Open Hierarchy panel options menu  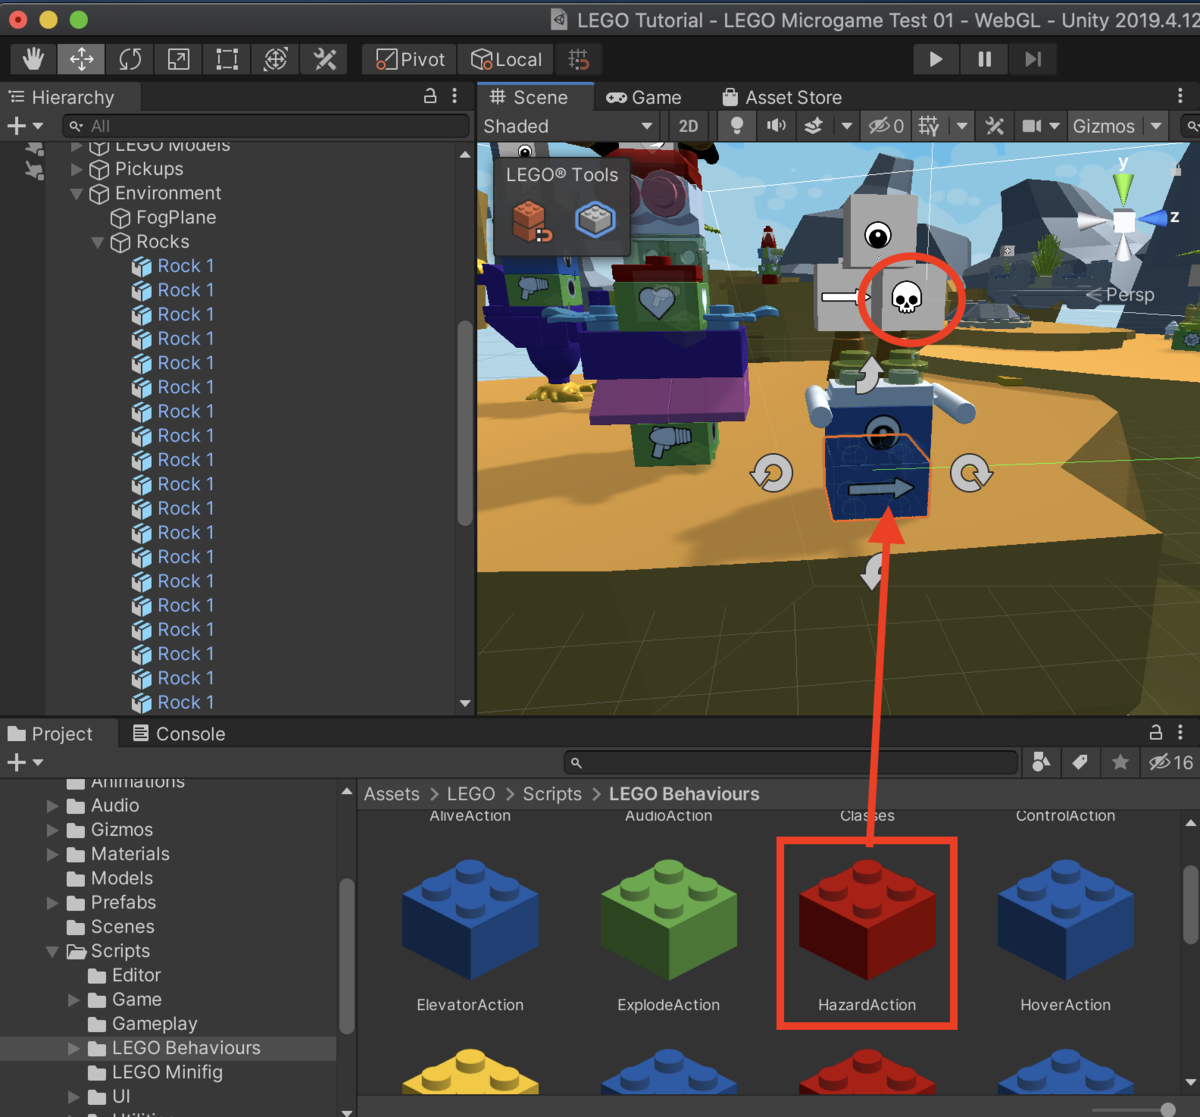tap(455, 96)
